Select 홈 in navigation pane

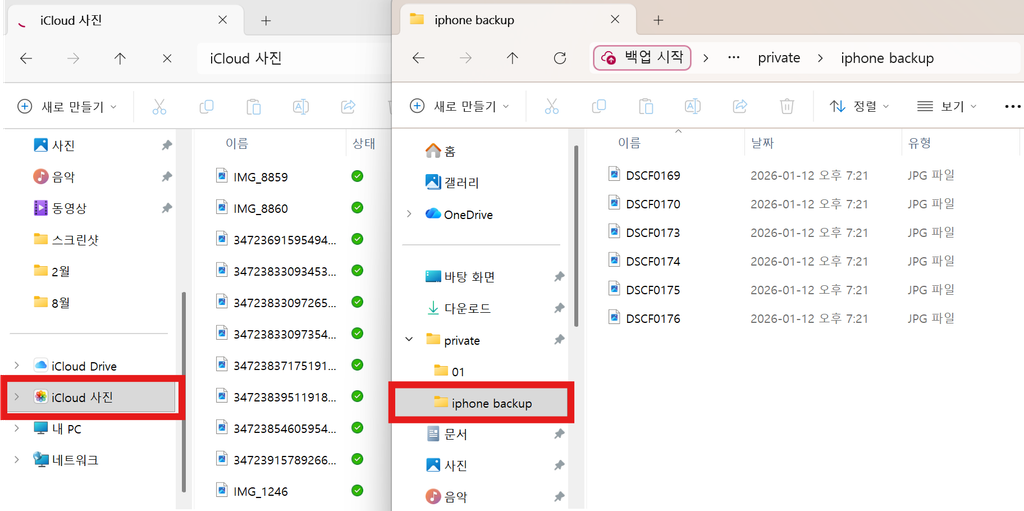[x=440, y=152]
